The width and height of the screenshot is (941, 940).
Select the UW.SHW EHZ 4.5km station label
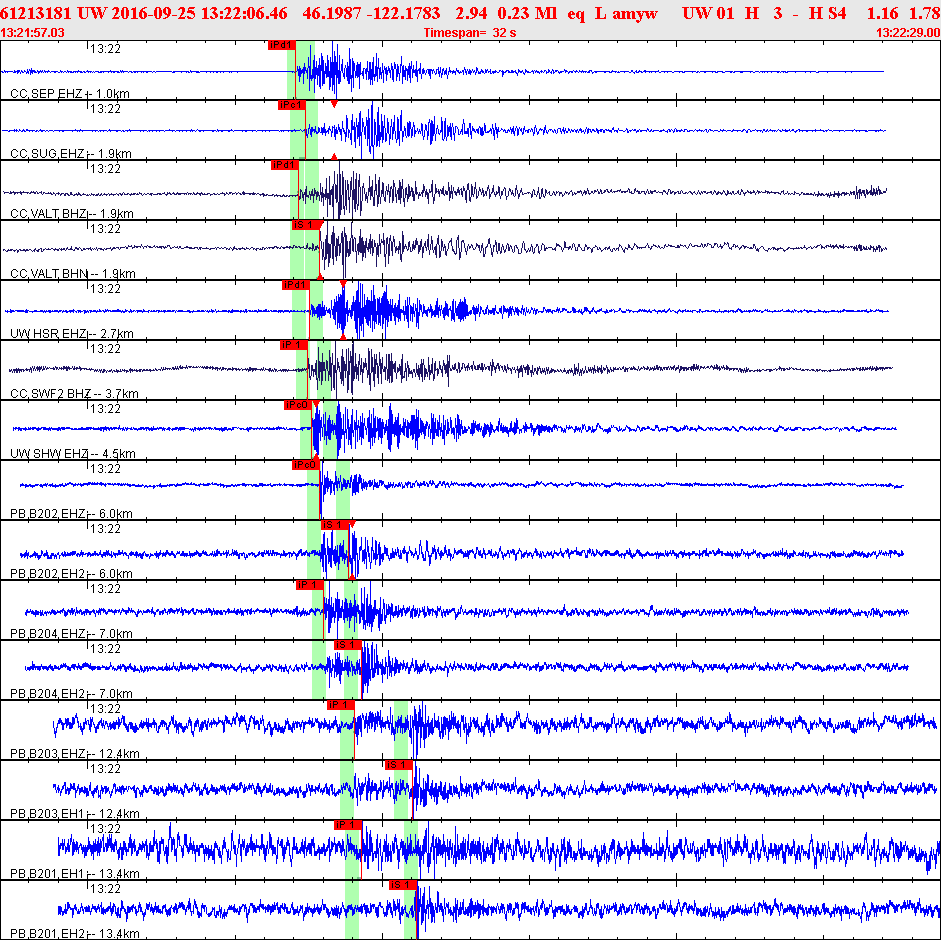point(73,454)
